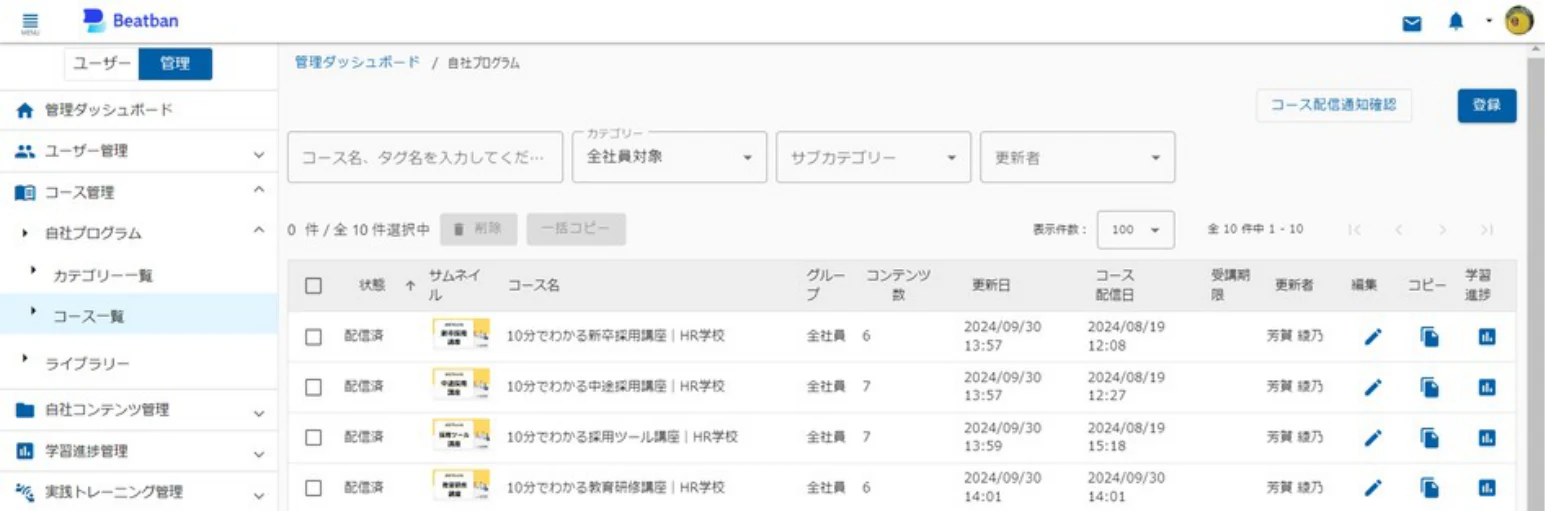Go to the first page of results
1545x511 pixels.
(1354, 230)
